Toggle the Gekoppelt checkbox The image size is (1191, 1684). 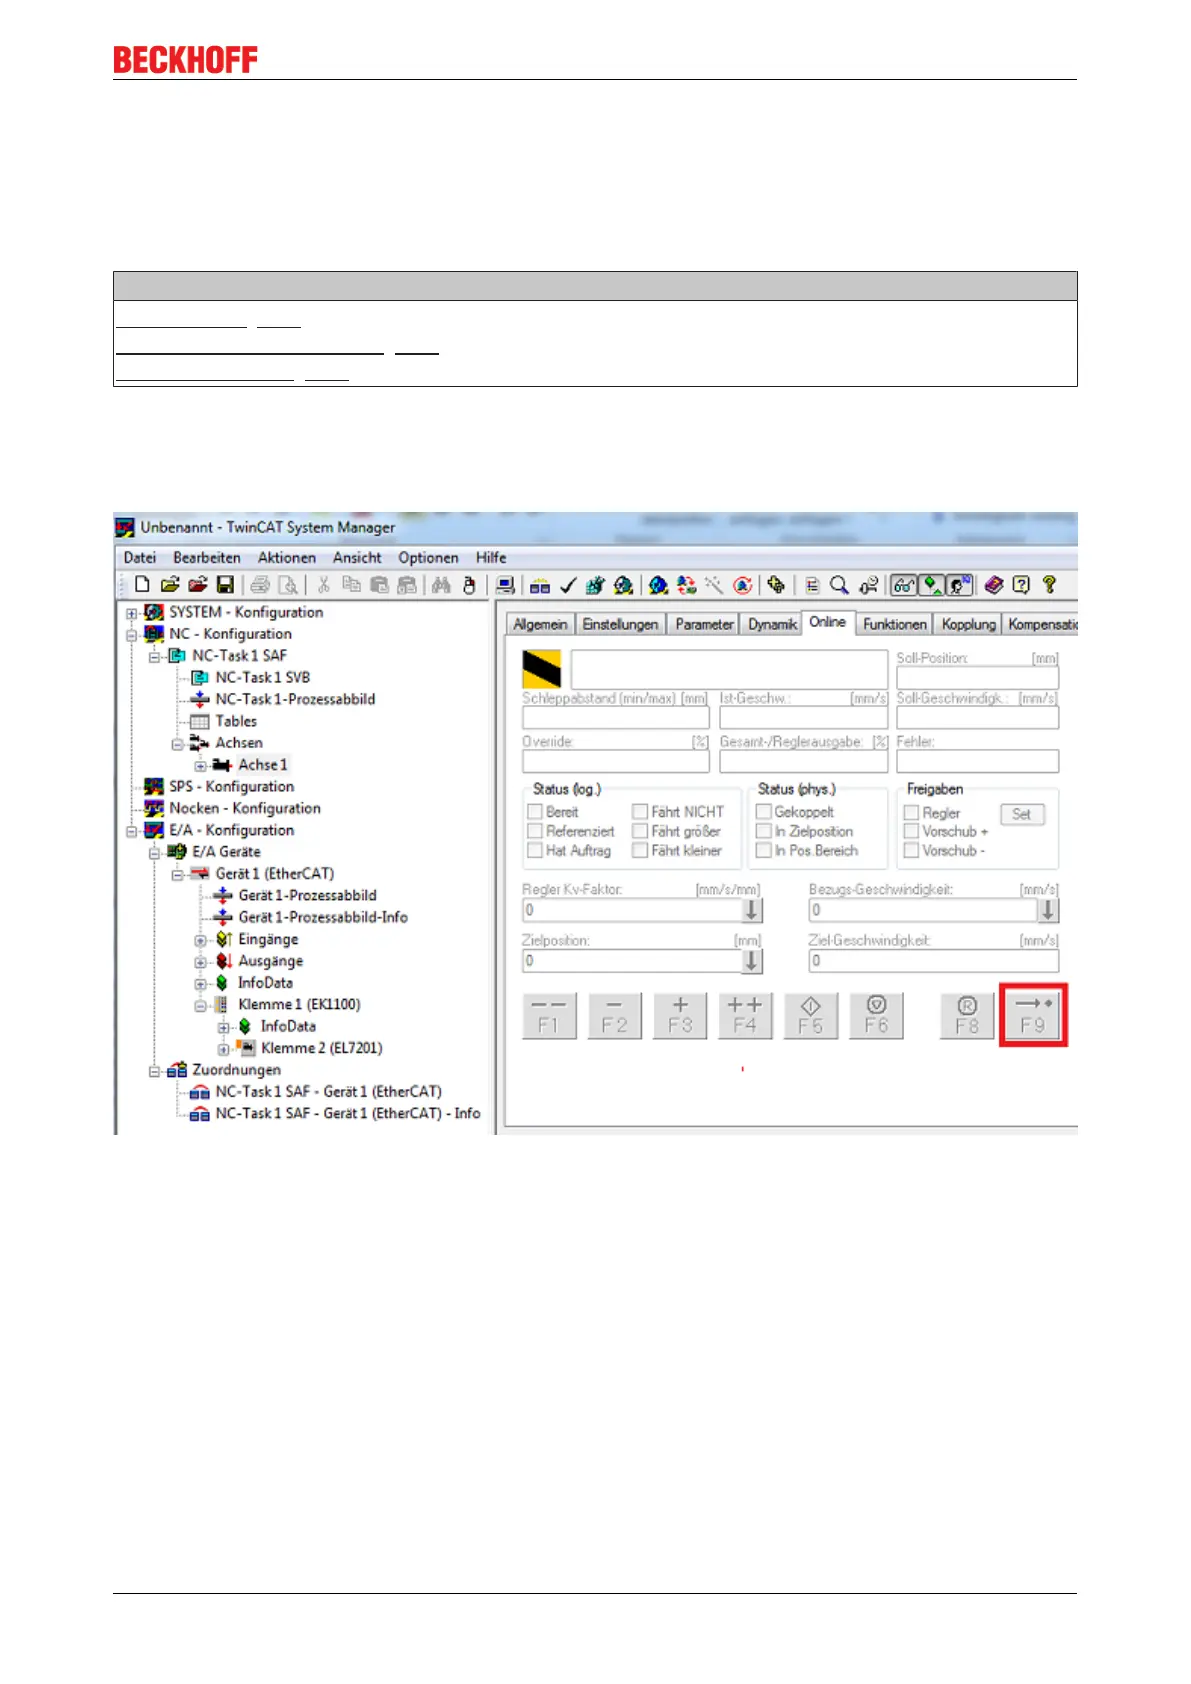[764, 812]
